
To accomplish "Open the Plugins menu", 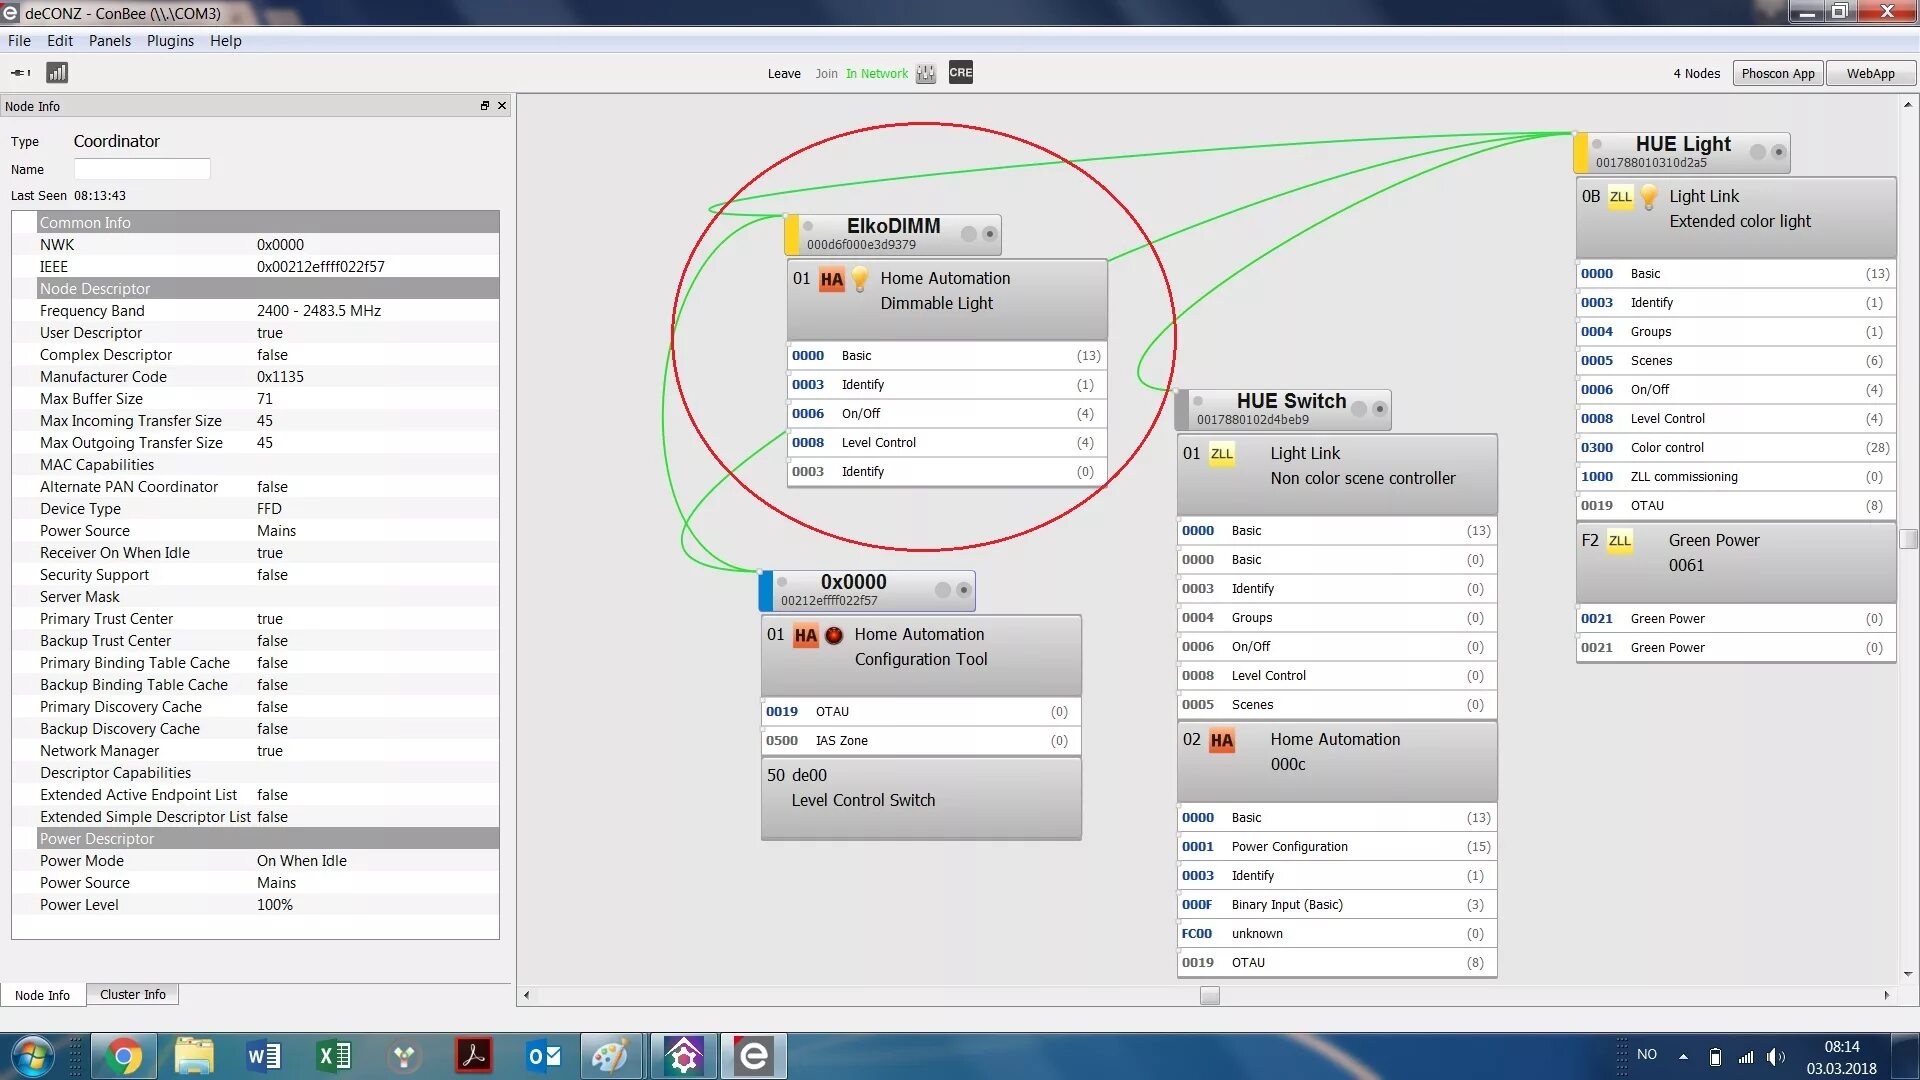I will tap(170, 41).
